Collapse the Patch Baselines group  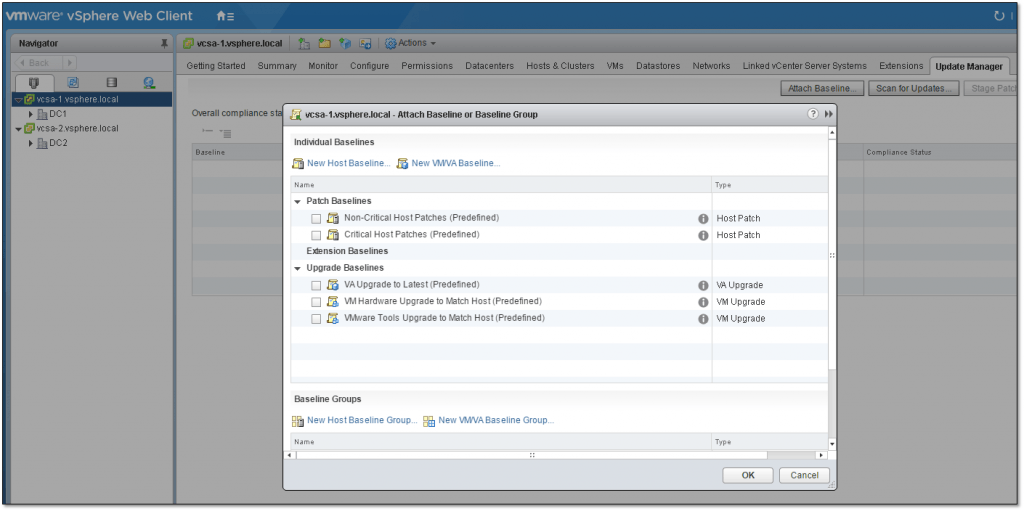coord(298,202)
